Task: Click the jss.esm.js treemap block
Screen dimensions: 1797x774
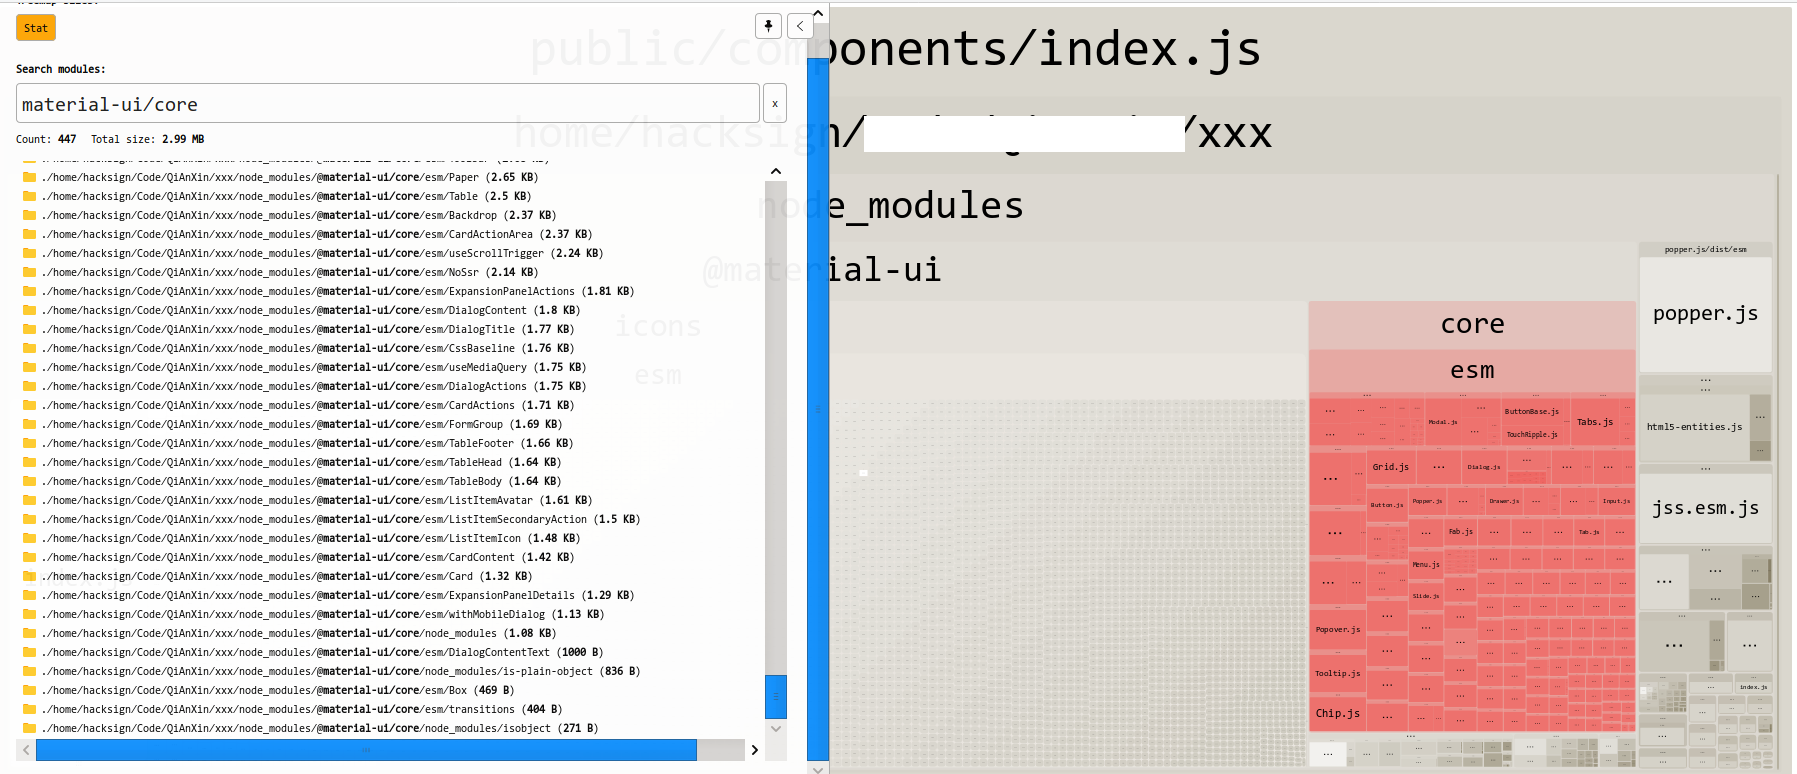Action: pos(1705,508)
